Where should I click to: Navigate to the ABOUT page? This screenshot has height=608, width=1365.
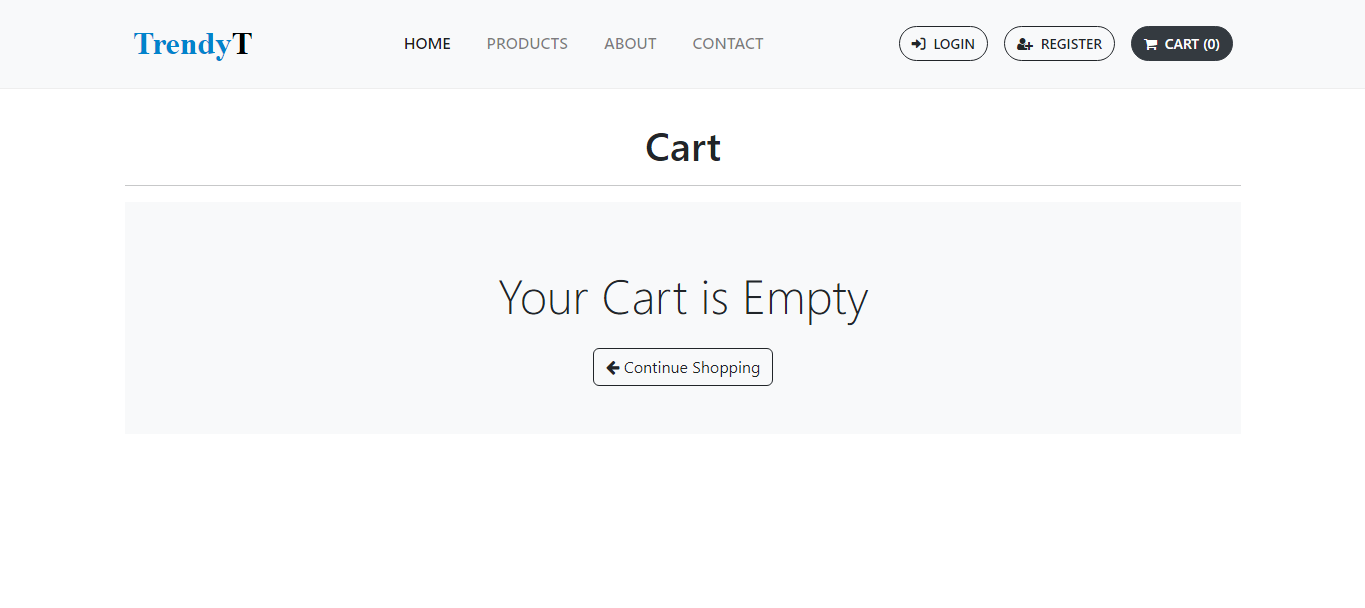(630, 44)
